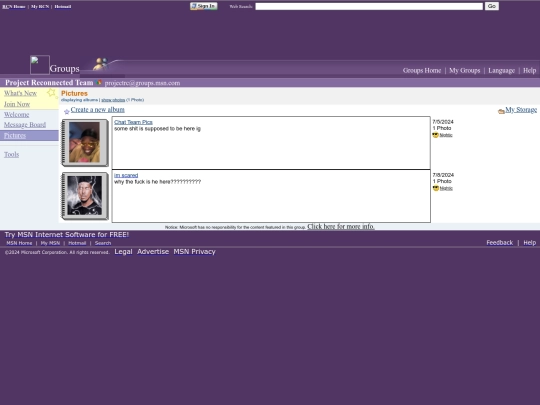Select Join Now in the sidebar
This screenshot has width=540, height=405.
pos(17,104)
